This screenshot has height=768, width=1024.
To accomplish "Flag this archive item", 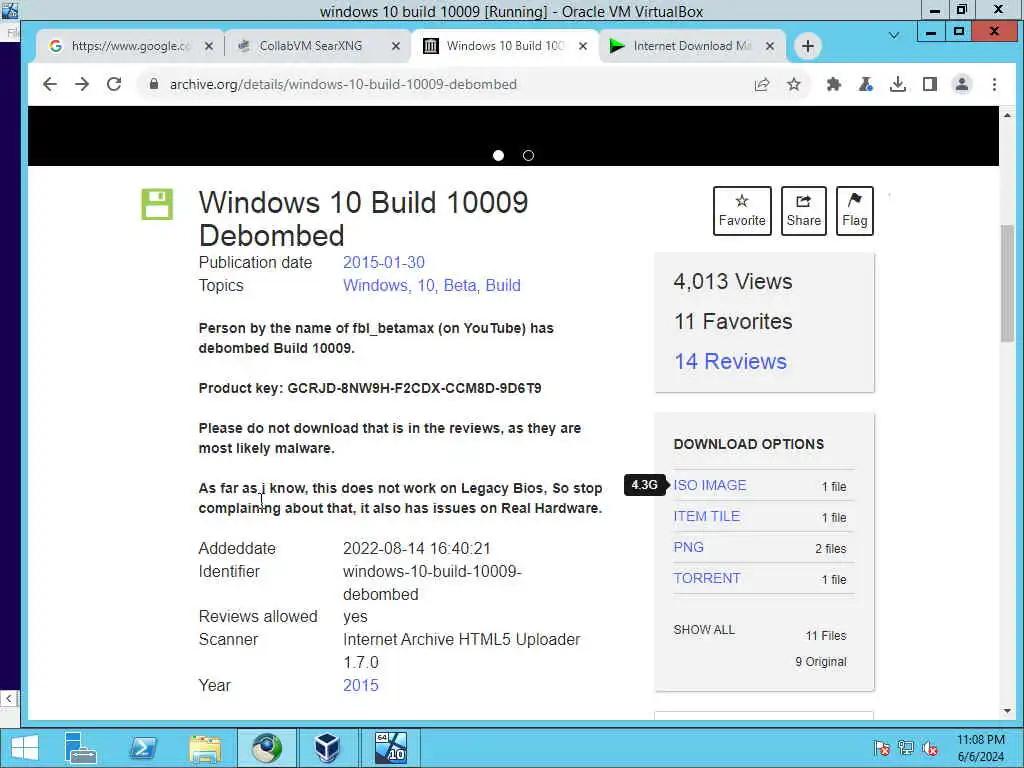I will pos(854,211).
